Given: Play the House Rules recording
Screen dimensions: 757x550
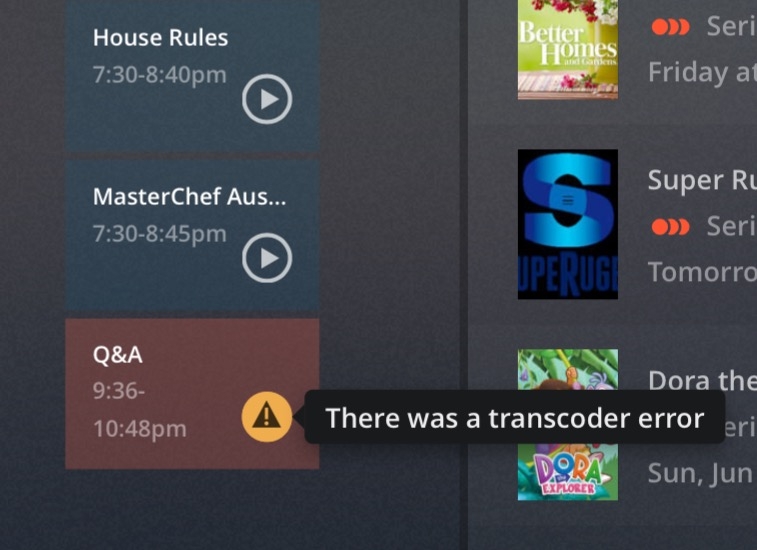Looking at the screenshot, I should tap(267, 99).
